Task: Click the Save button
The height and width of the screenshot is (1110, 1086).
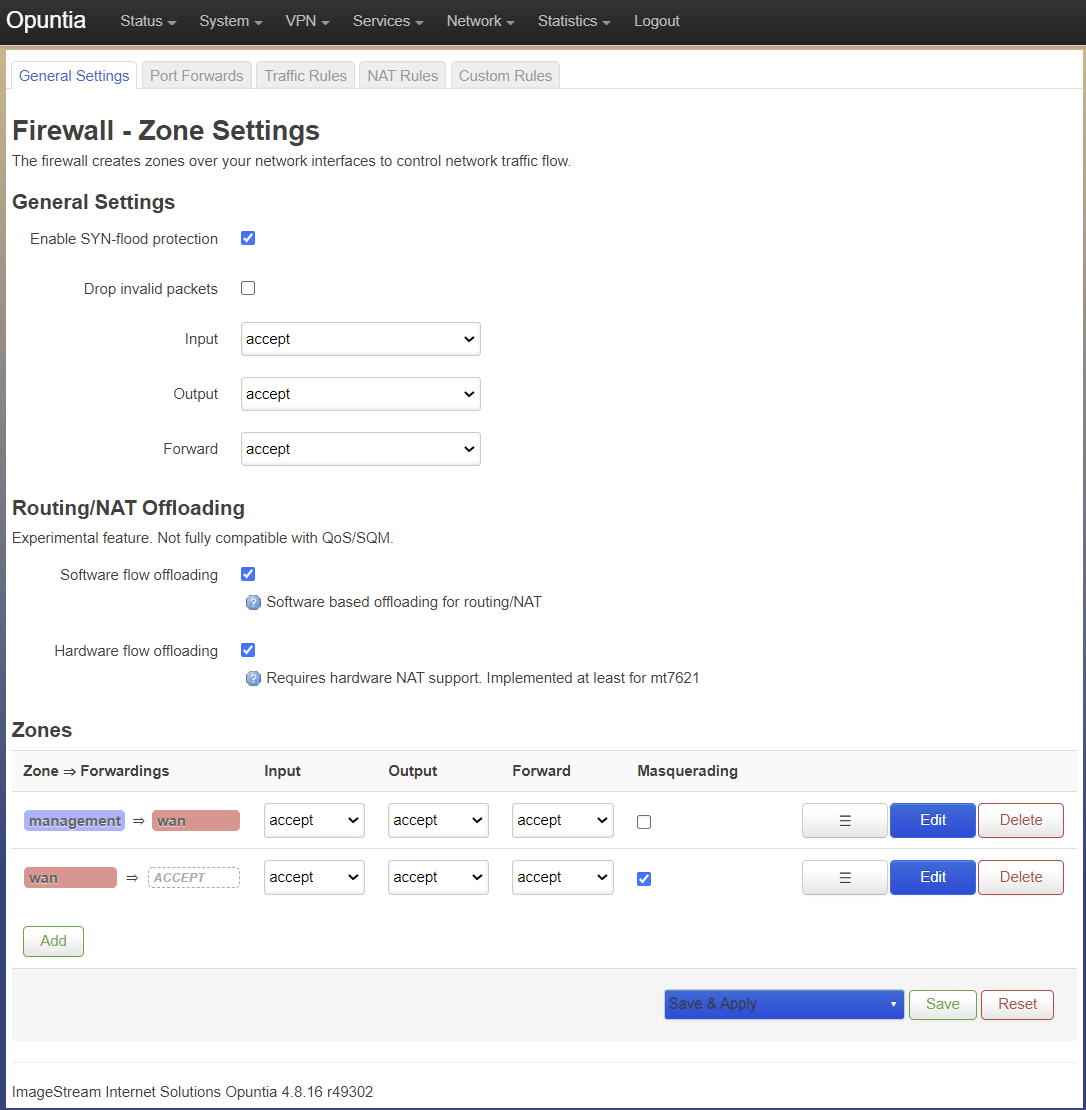Action: (x=942, y=1005)
